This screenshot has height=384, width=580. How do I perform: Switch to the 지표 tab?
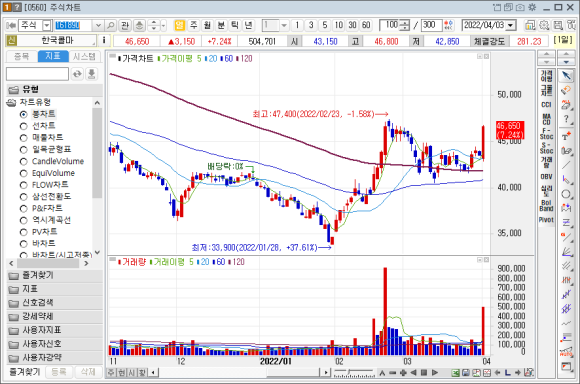click(53, 56)
